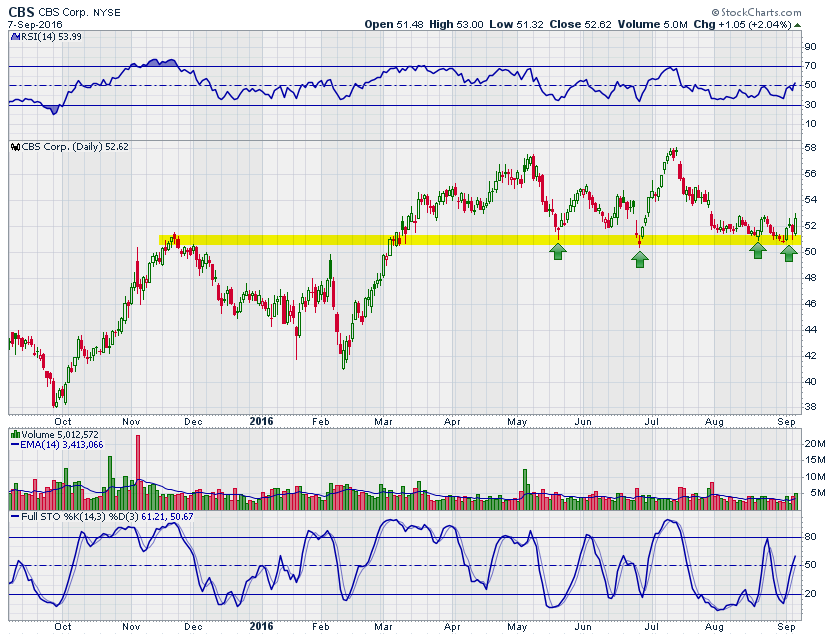Click the 38 price axis label

(x=810, y=408)
